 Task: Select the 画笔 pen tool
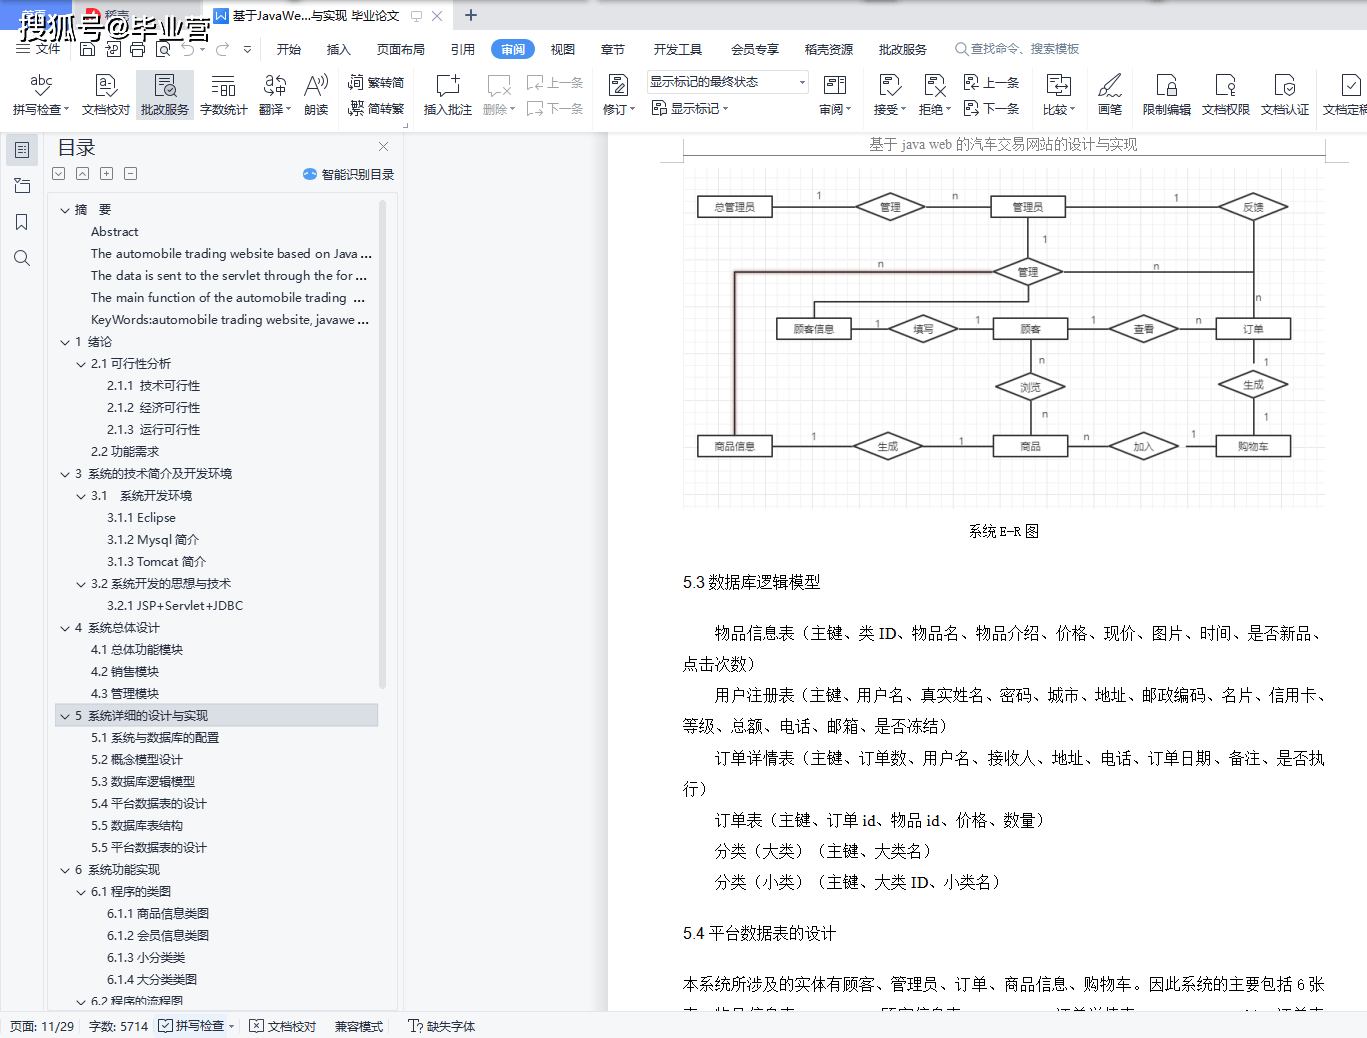1109,94
